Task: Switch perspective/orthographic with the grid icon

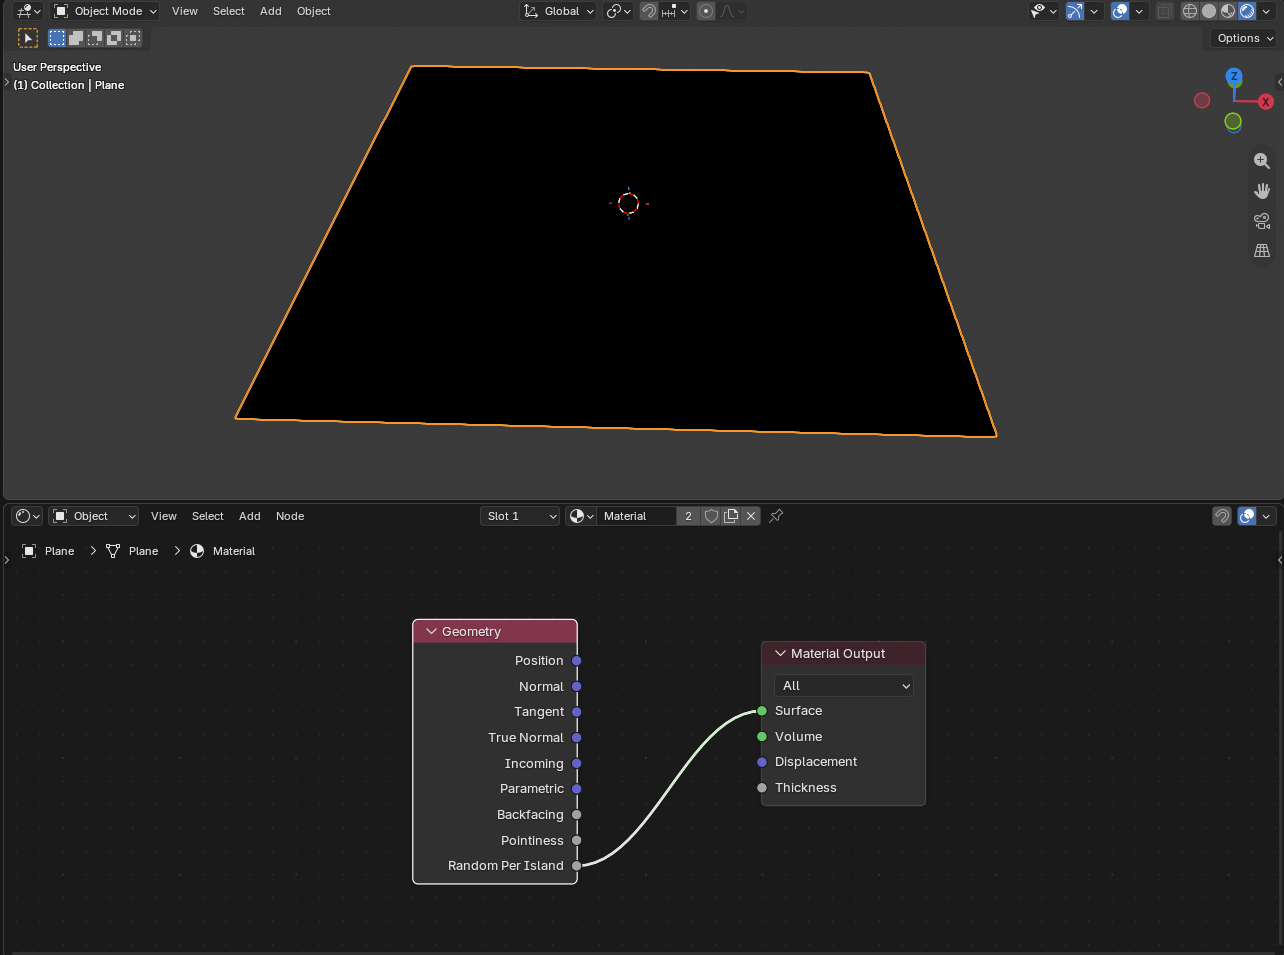Action: (1262, 251)
